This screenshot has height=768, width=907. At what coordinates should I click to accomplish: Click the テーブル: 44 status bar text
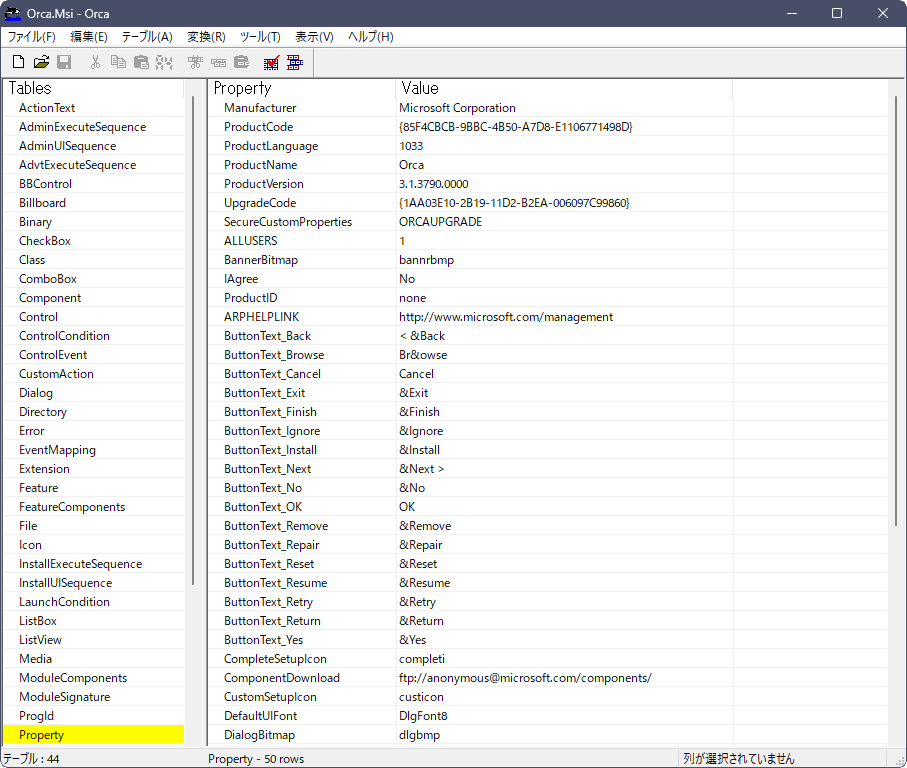pos(31,759)
